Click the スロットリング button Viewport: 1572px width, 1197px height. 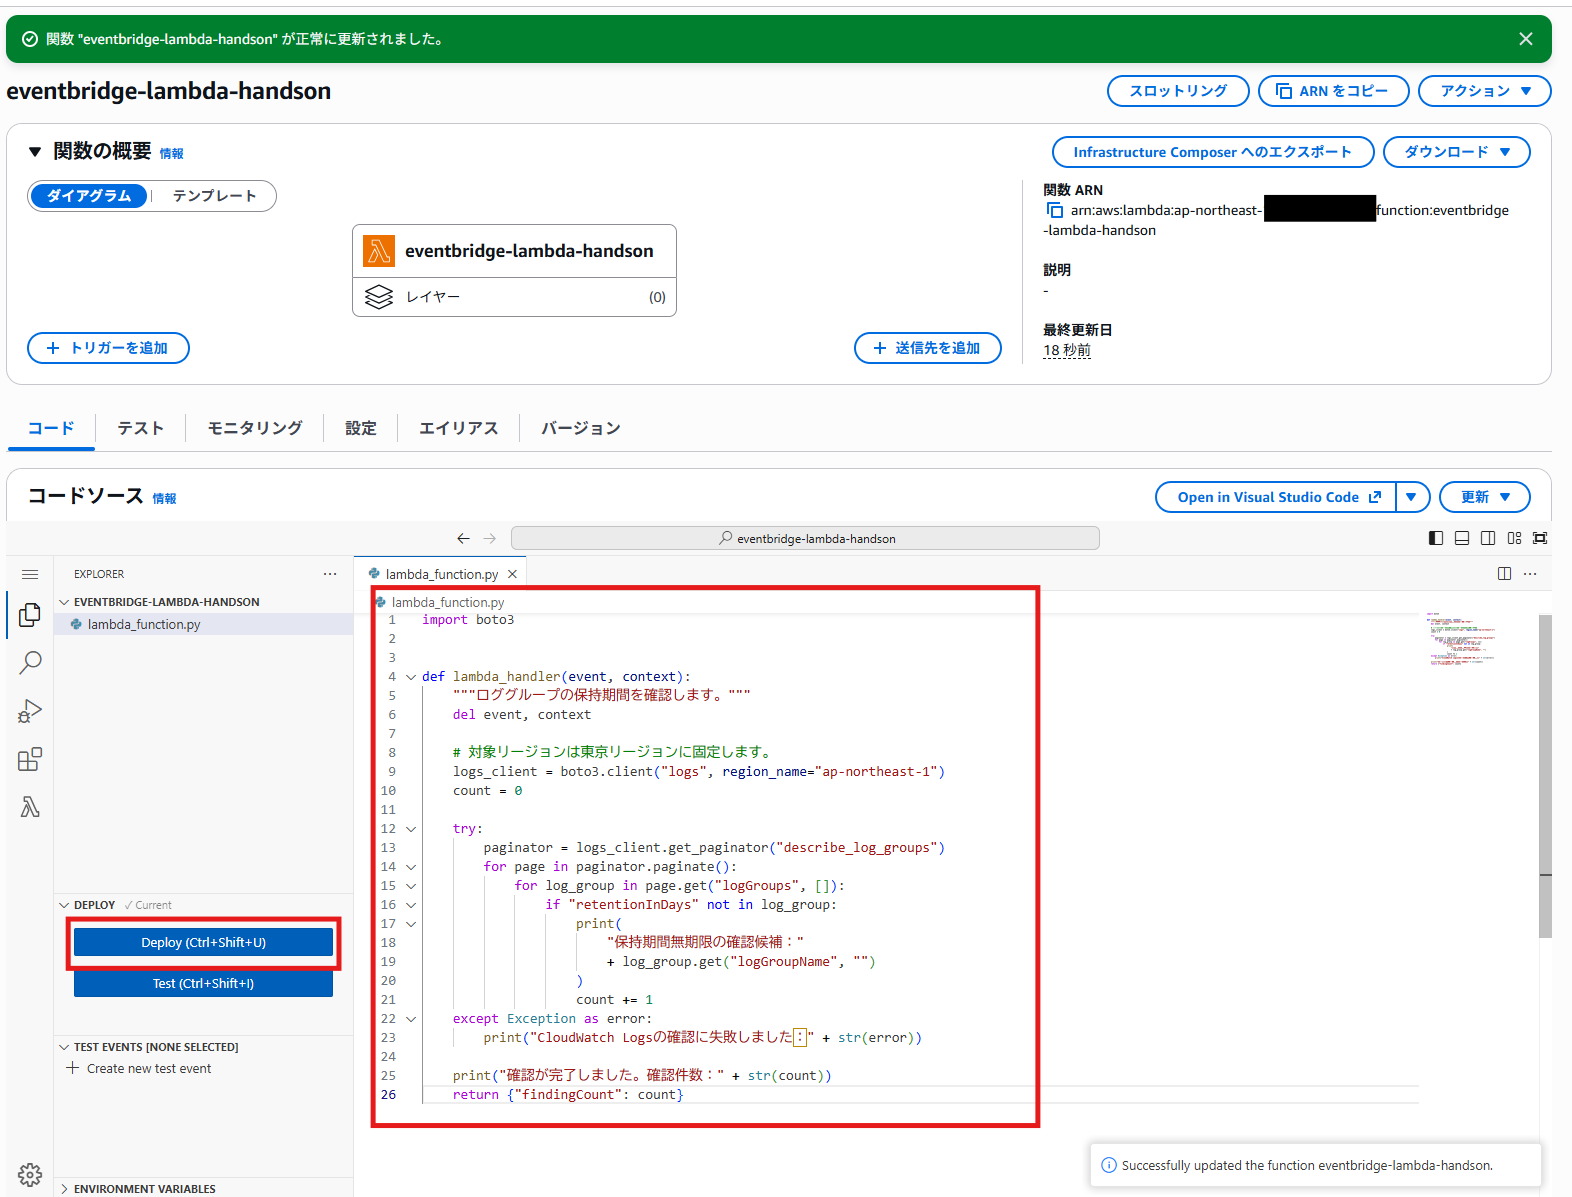point(1178,91)
